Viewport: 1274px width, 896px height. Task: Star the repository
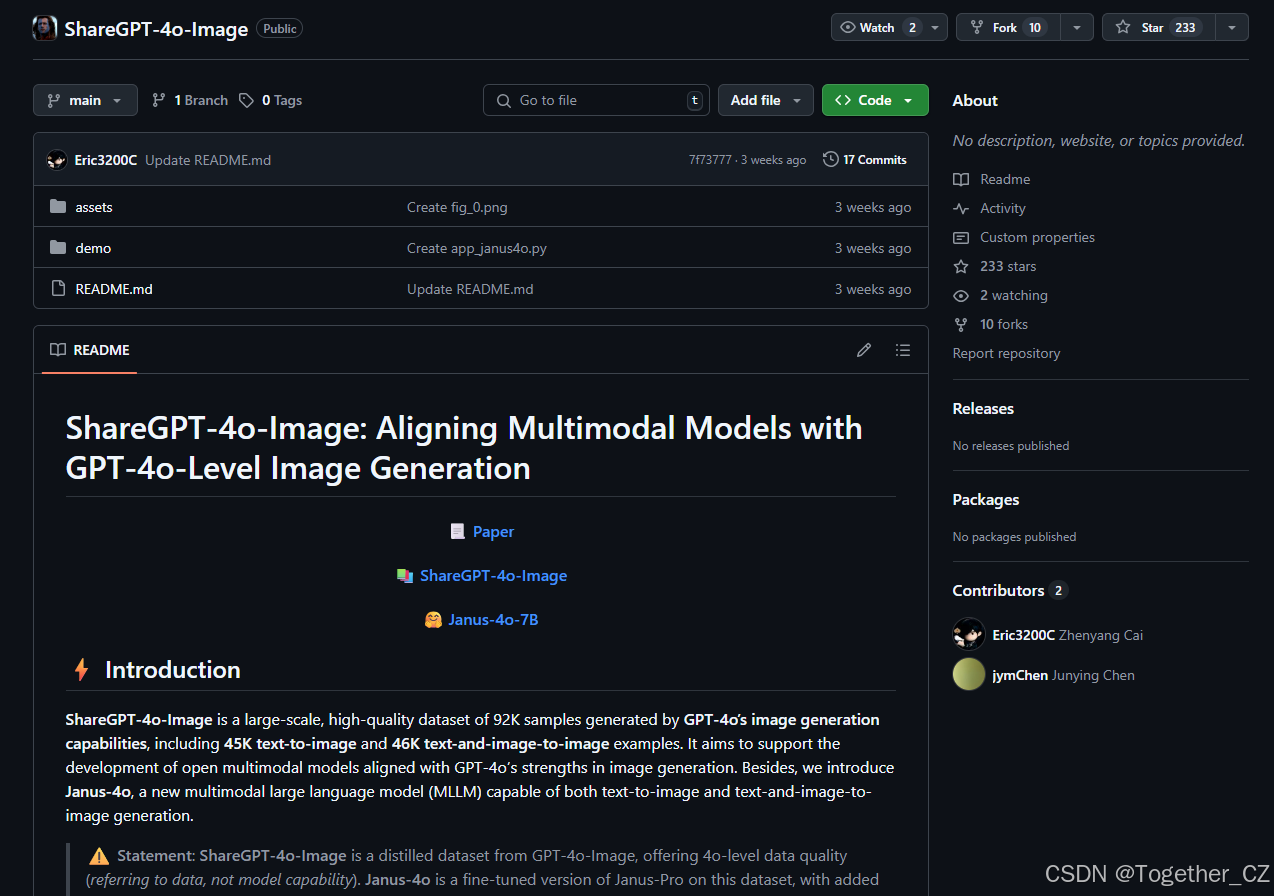coord(1159,27)
